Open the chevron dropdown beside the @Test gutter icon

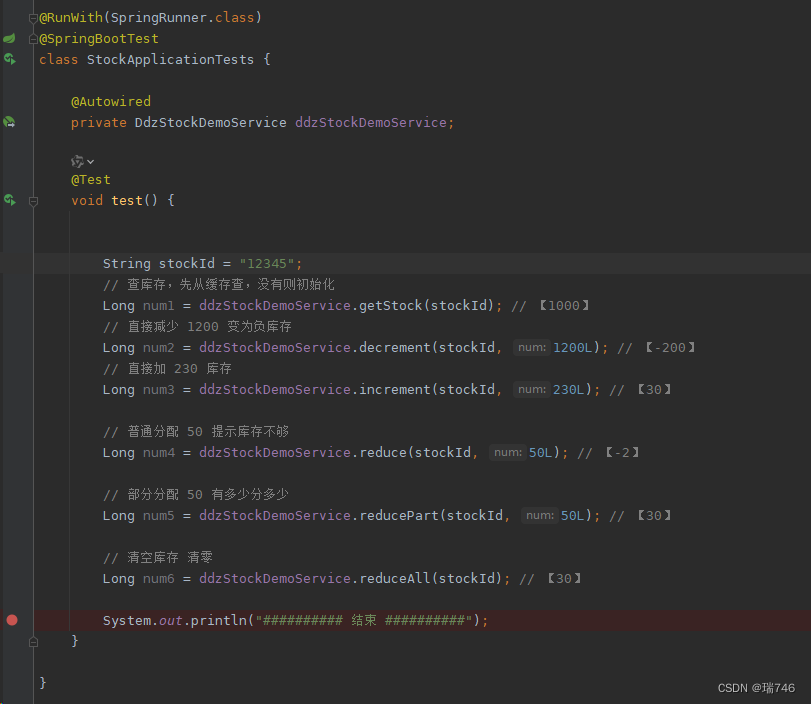pyautogui.click(x=89, y=160)
